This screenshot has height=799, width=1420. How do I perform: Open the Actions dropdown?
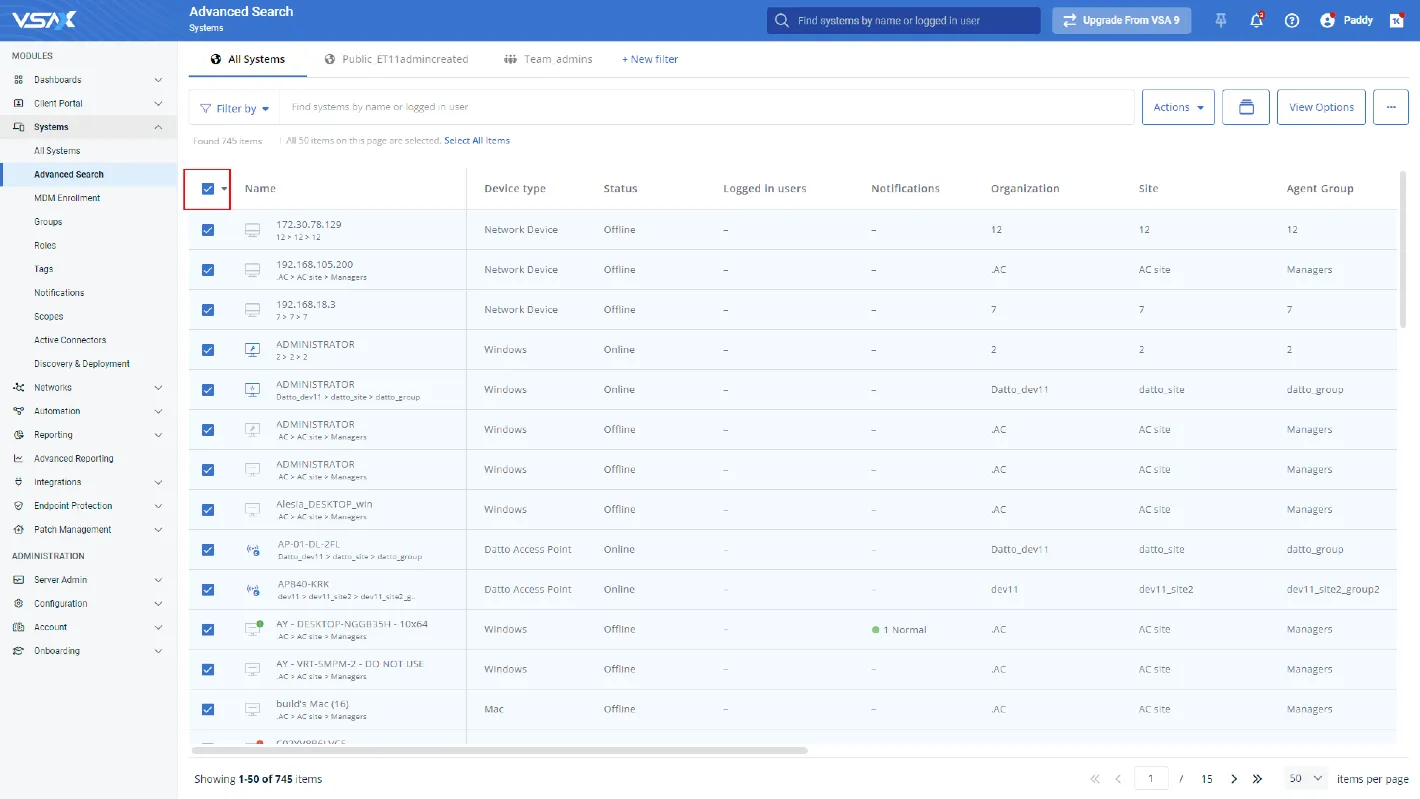tap(1178, 107)
